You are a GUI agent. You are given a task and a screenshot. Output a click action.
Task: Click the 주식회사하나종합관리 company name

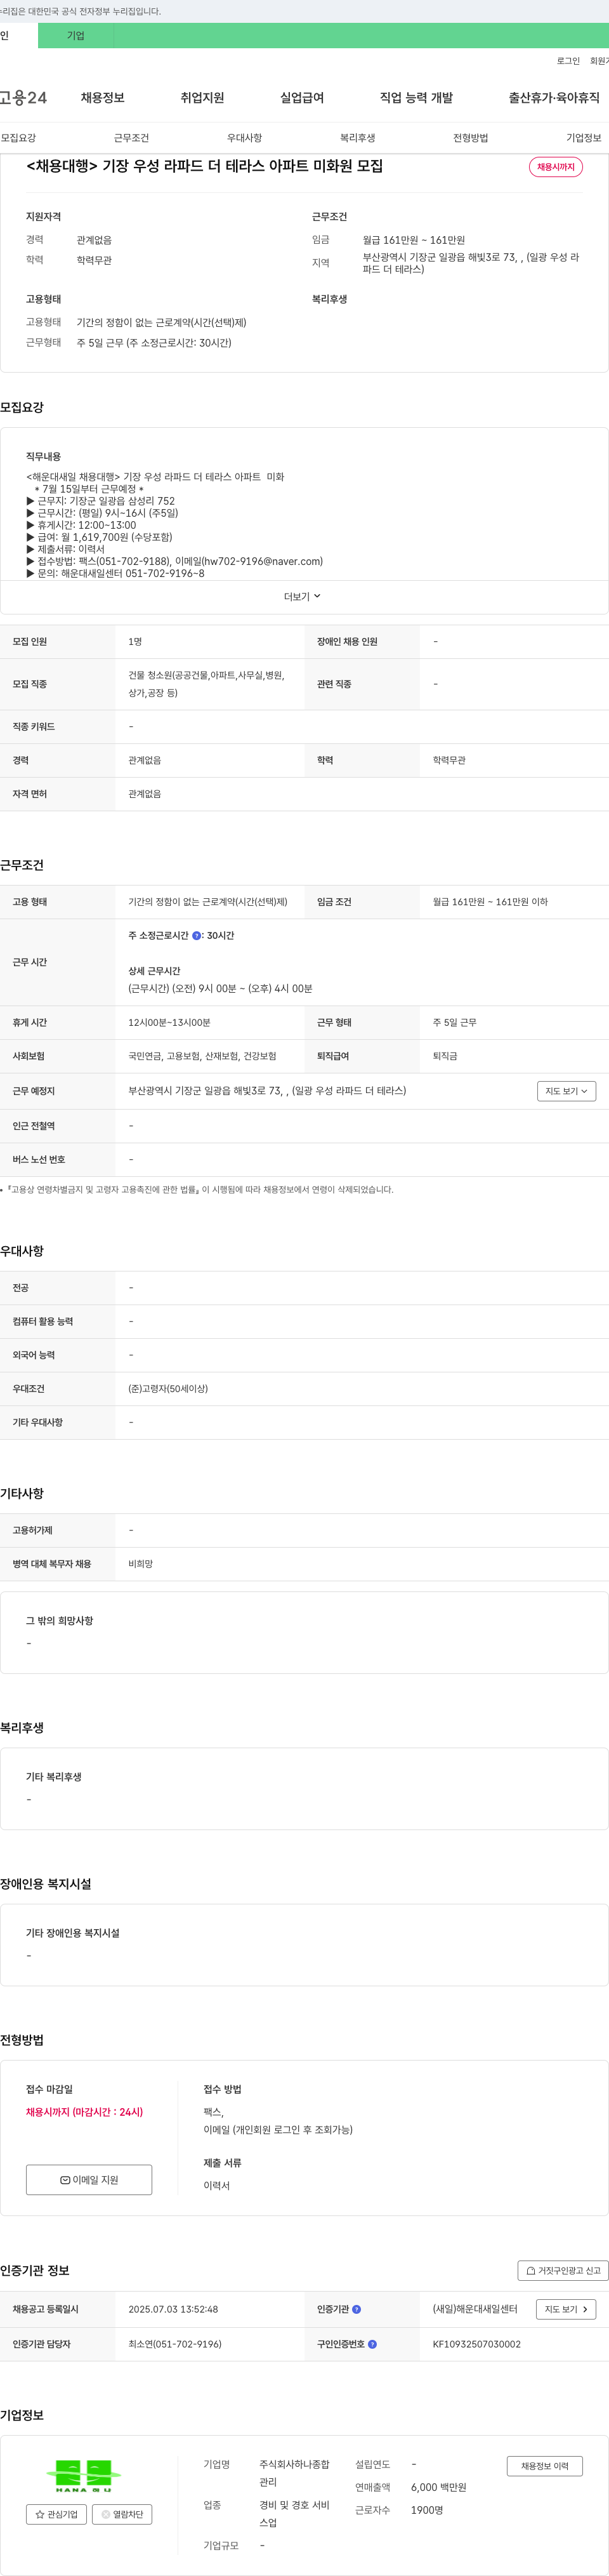[x=294, y=2473]
